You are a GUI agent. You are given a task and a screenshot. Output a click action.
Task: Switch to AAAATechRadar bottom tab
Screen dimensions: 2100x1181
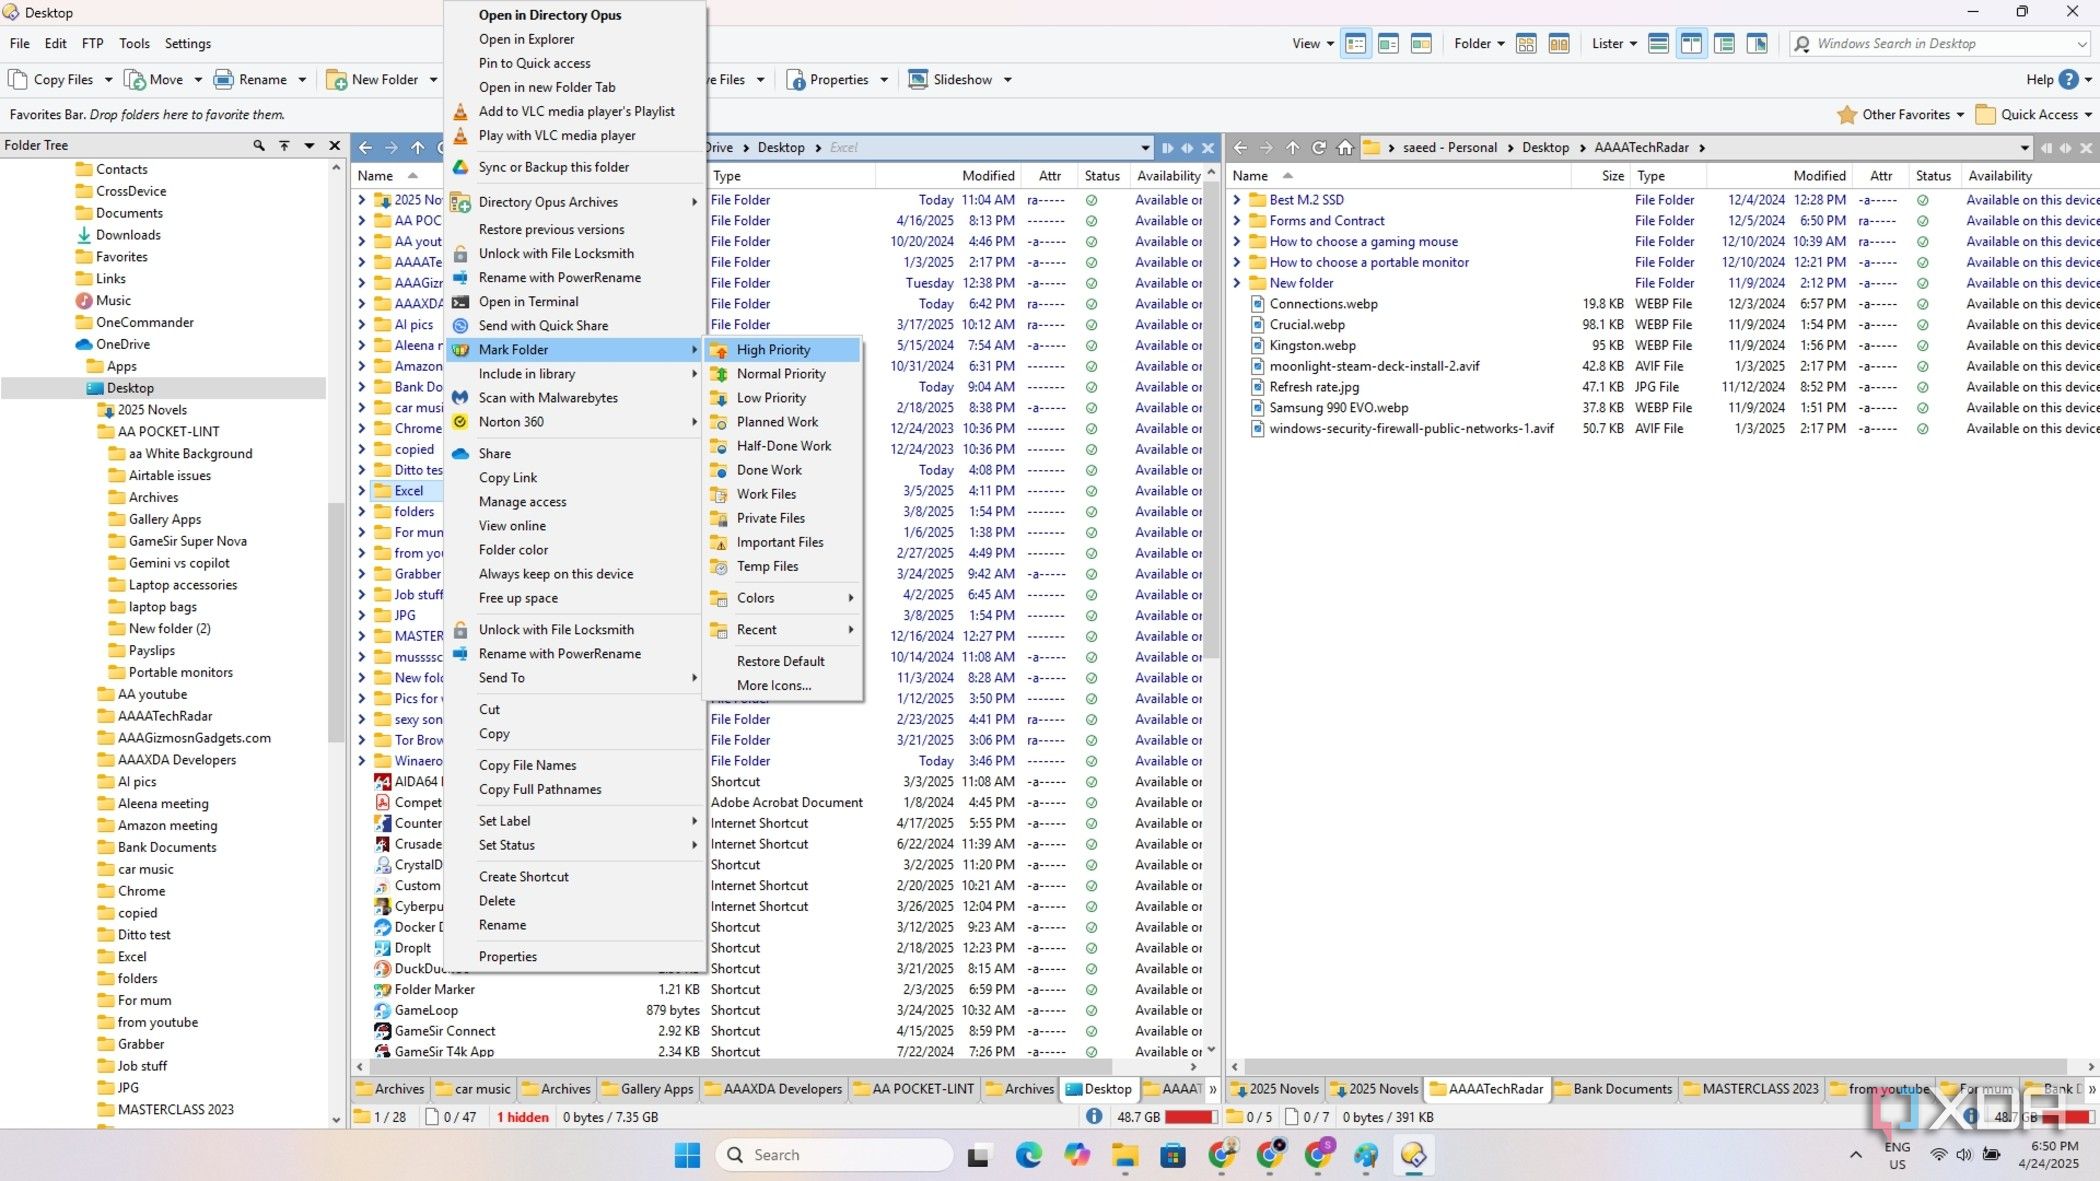(x=1487, y=1089)
